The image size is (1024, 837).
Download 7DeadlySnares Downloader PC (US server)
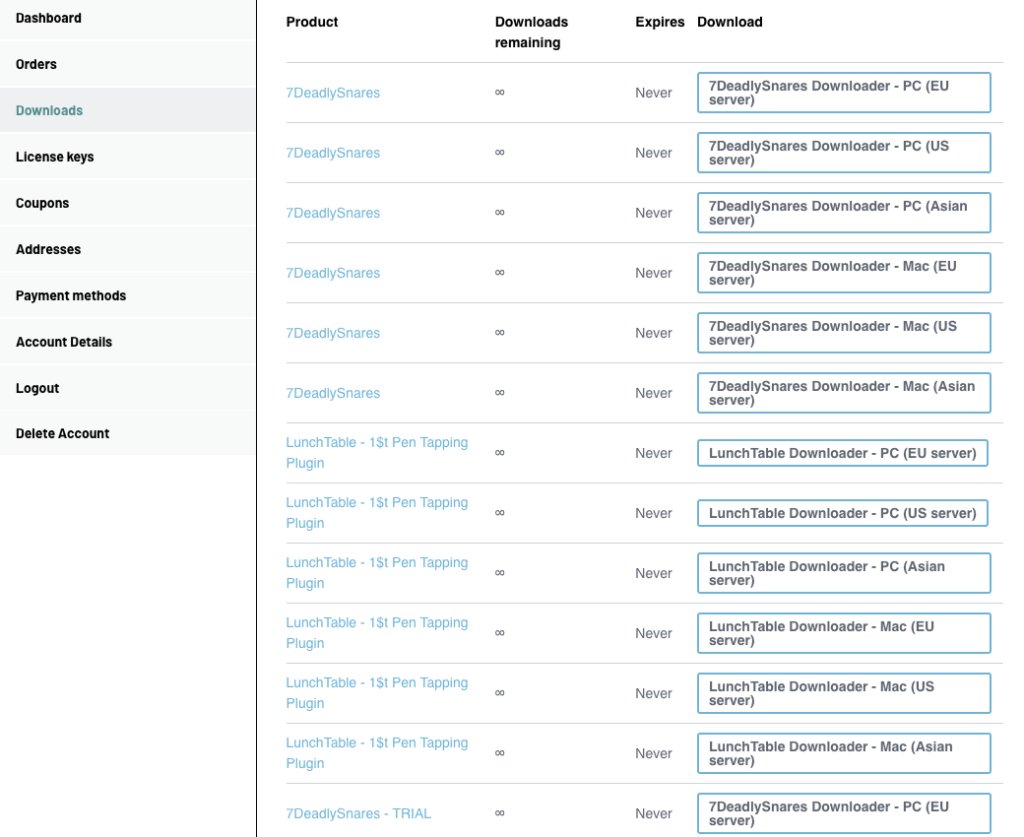(x=843, y=153)
